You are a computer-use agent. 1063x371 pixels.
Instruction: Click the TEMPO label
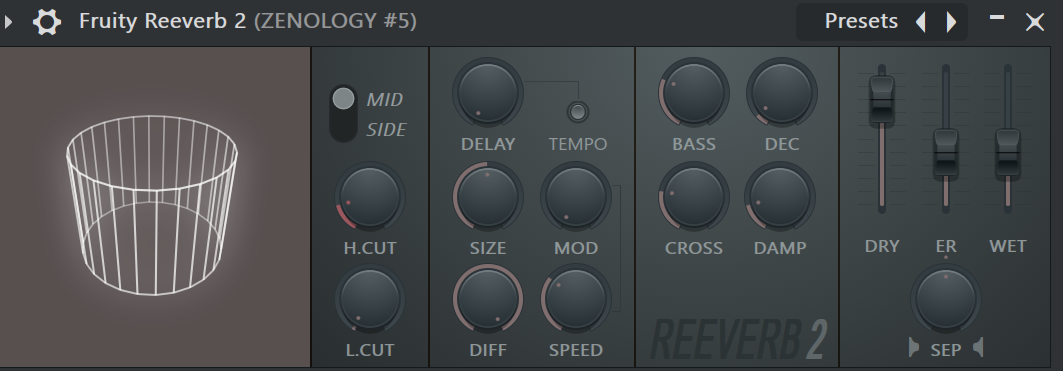coord(578,144)
